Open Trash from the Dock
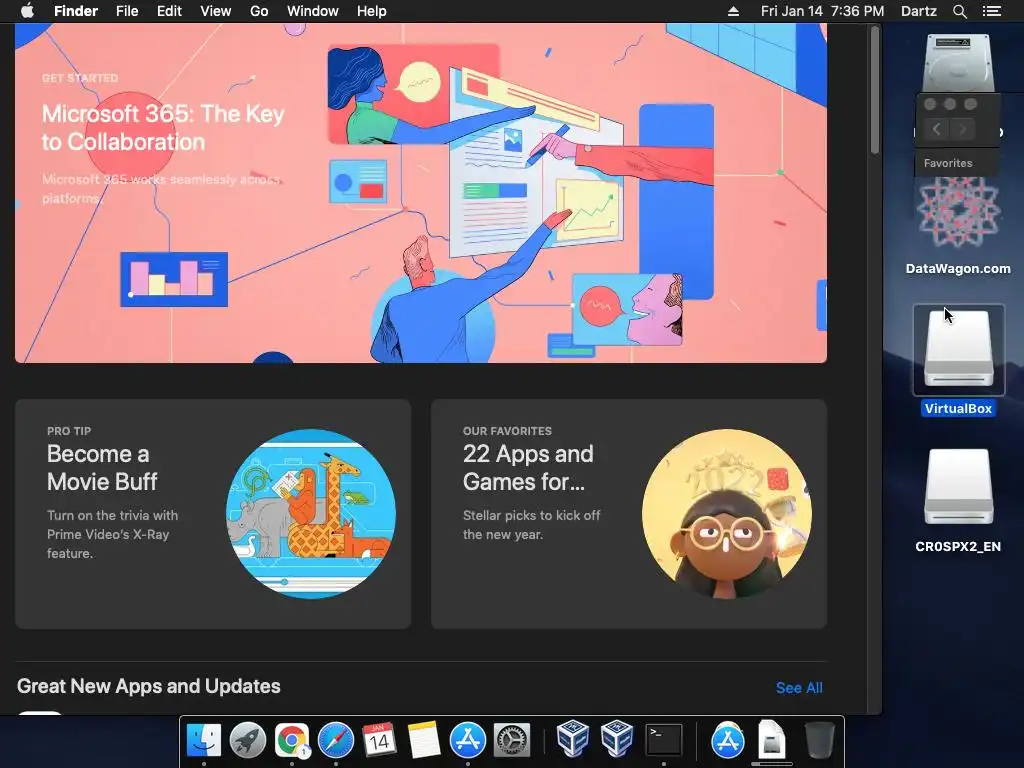Screen dimensions: 1024x768 pos(819,741)
